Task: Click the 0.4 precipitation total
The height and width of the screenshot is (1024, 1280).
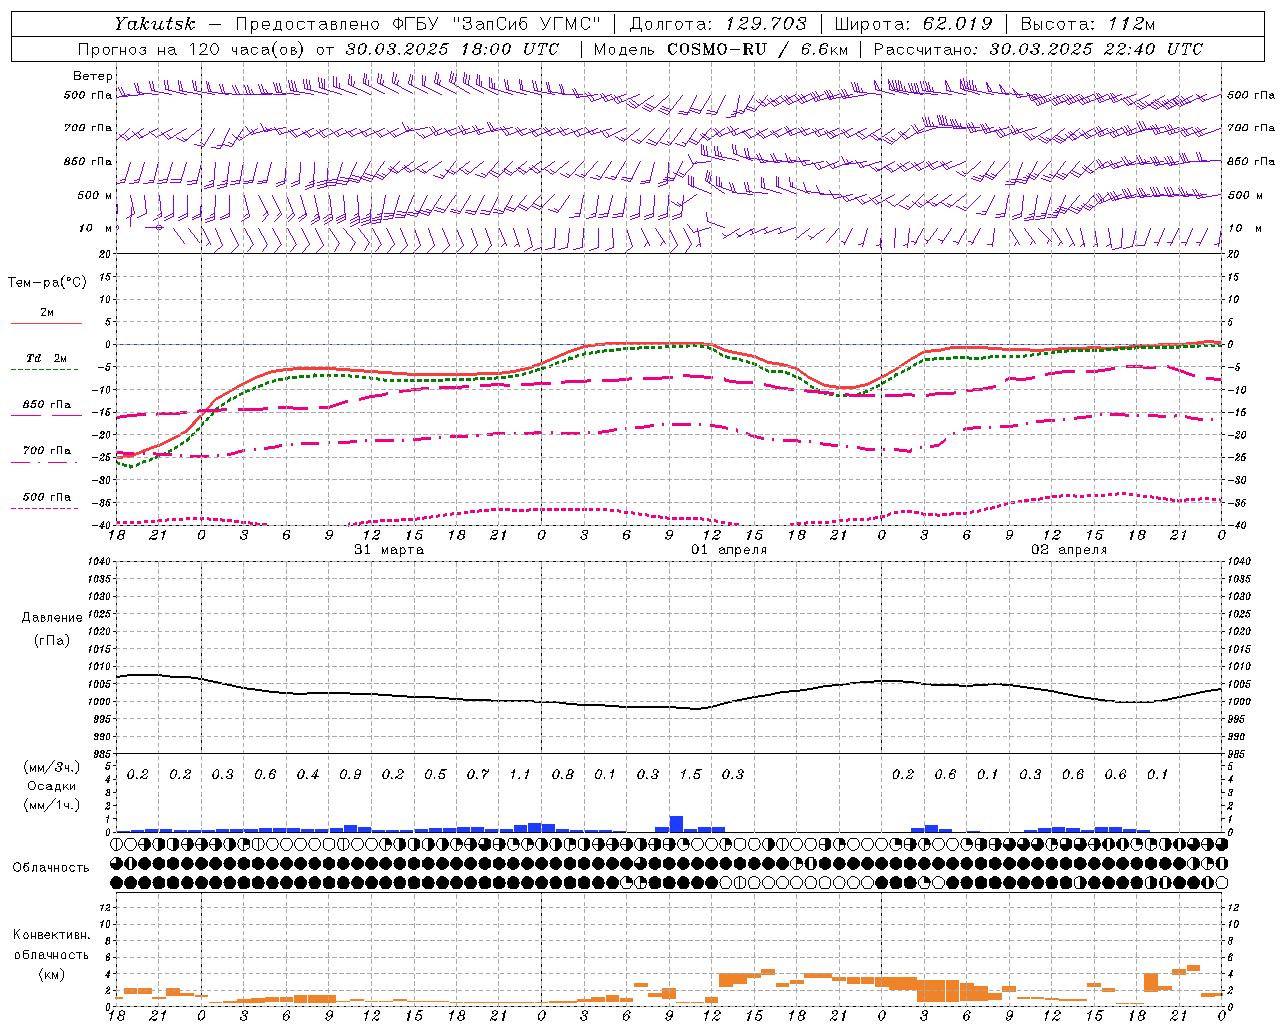Action: [x=308, y=774]
